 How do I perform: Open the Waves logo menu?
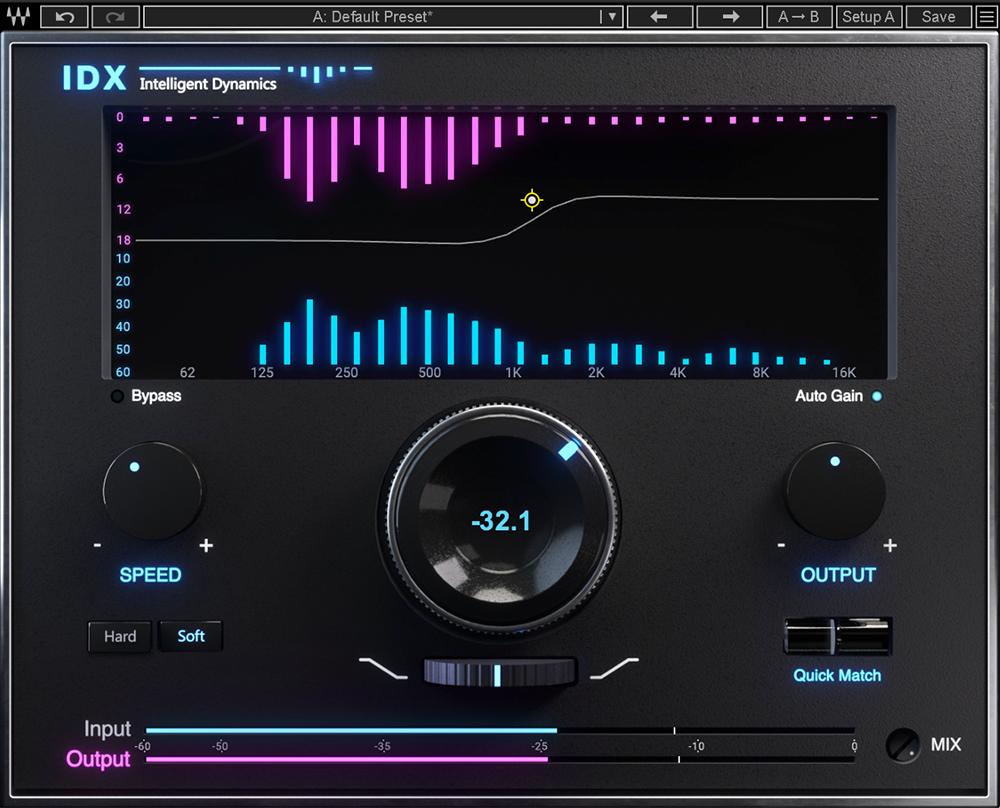click(x=18, y=17)
